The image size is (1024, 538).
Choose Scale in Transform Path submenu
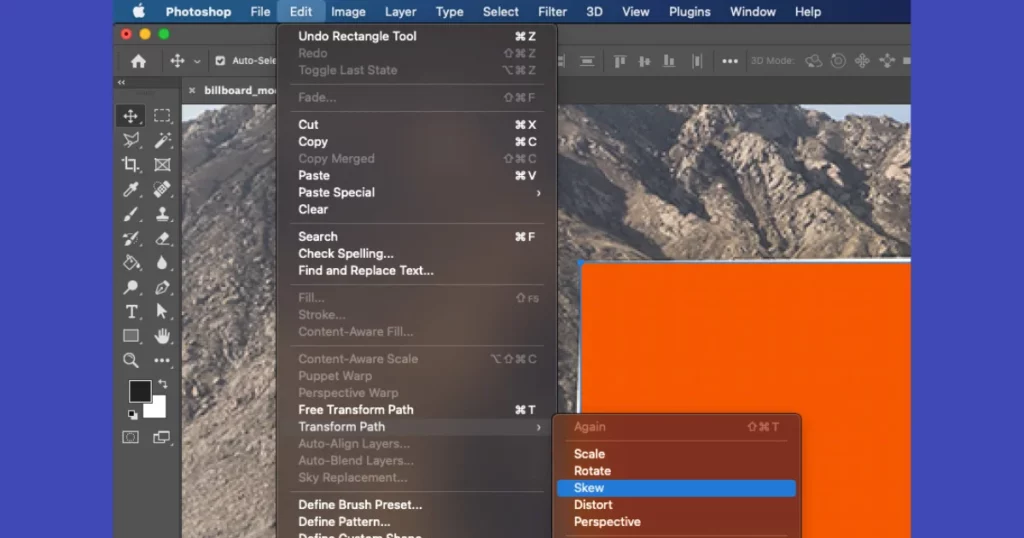point(677,454)
